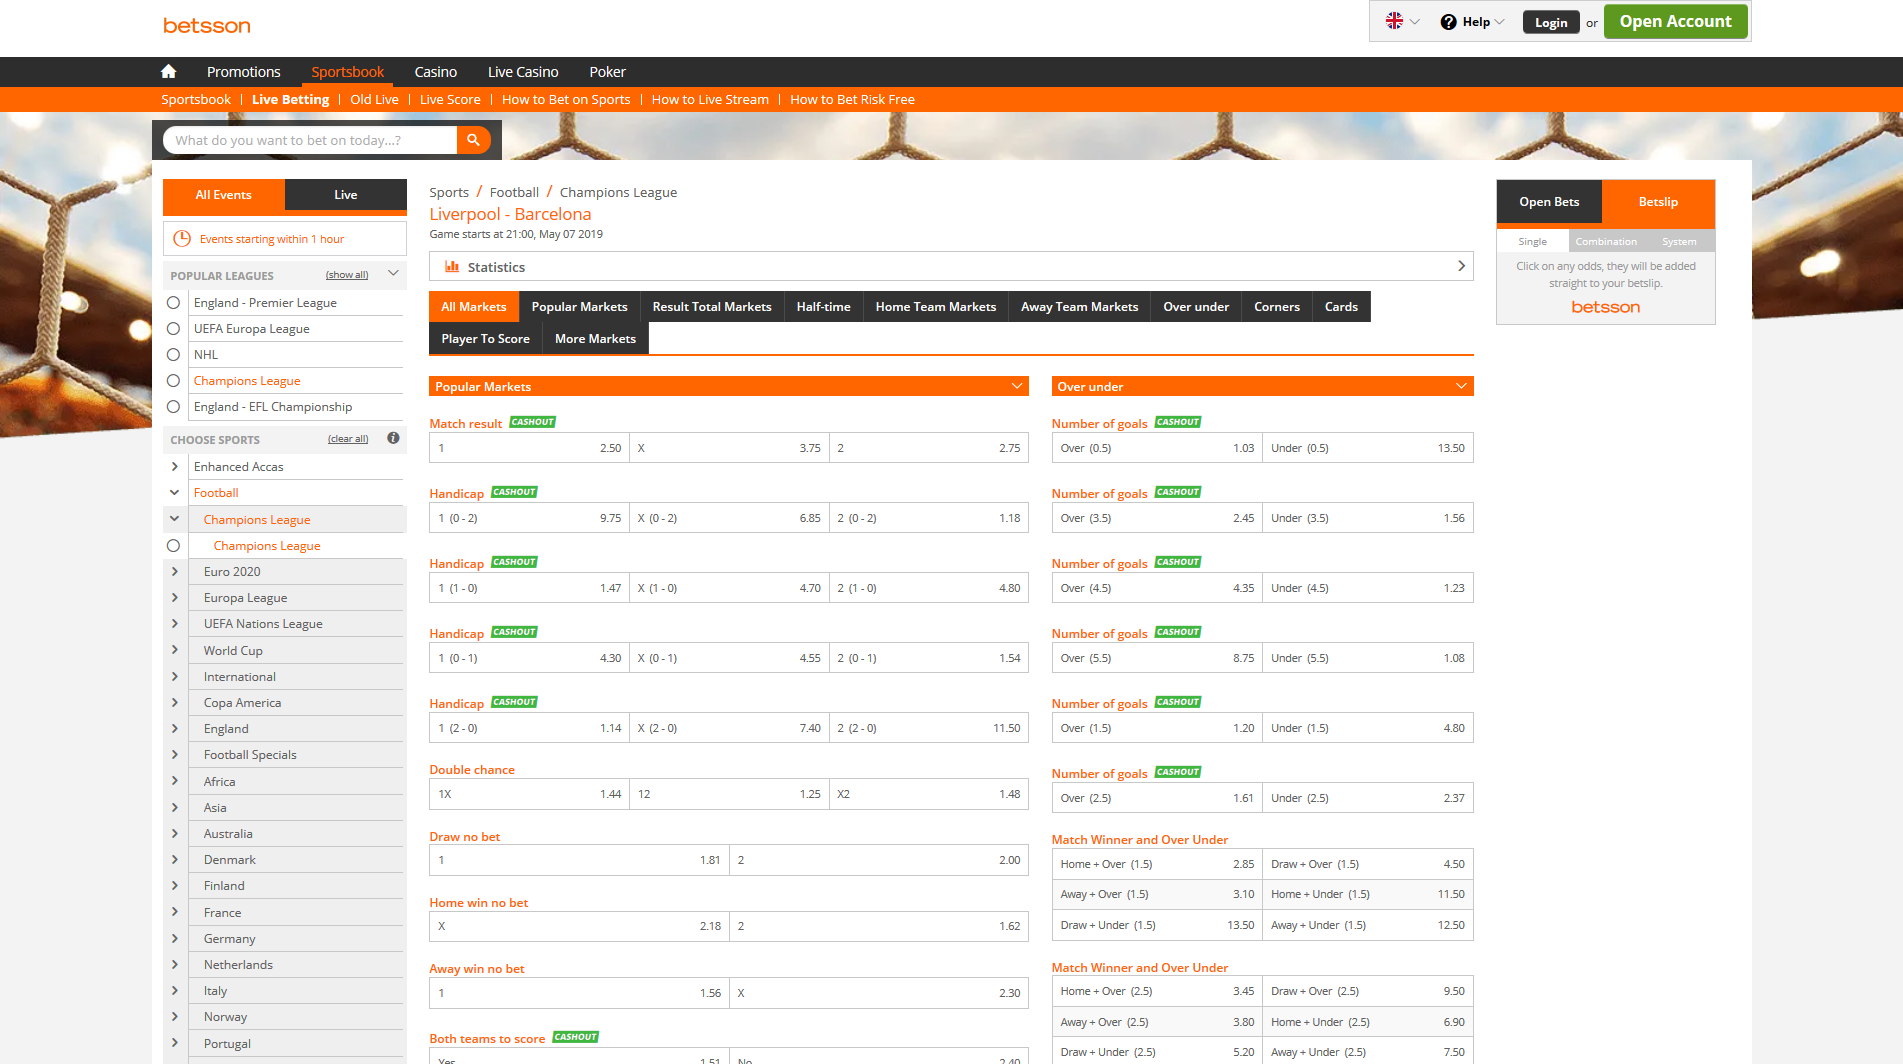Open the Live Casino menu item
The image size is (1903, 1064).
tap(523, 72)
